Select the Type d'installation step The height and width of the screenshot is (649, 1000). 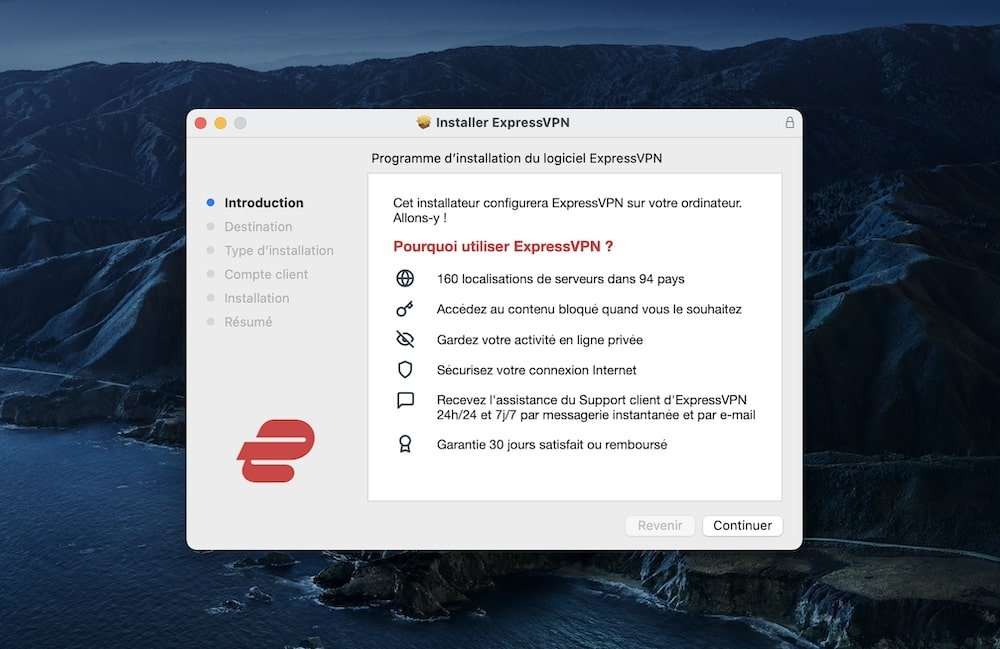(x=279, y=251)
